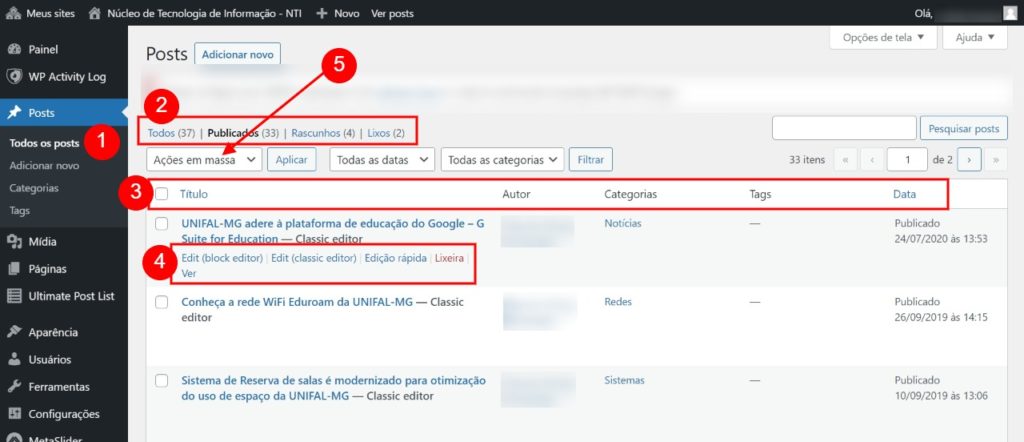
Task: Click the user avatar in the top bar
Action: [1010, 13]
